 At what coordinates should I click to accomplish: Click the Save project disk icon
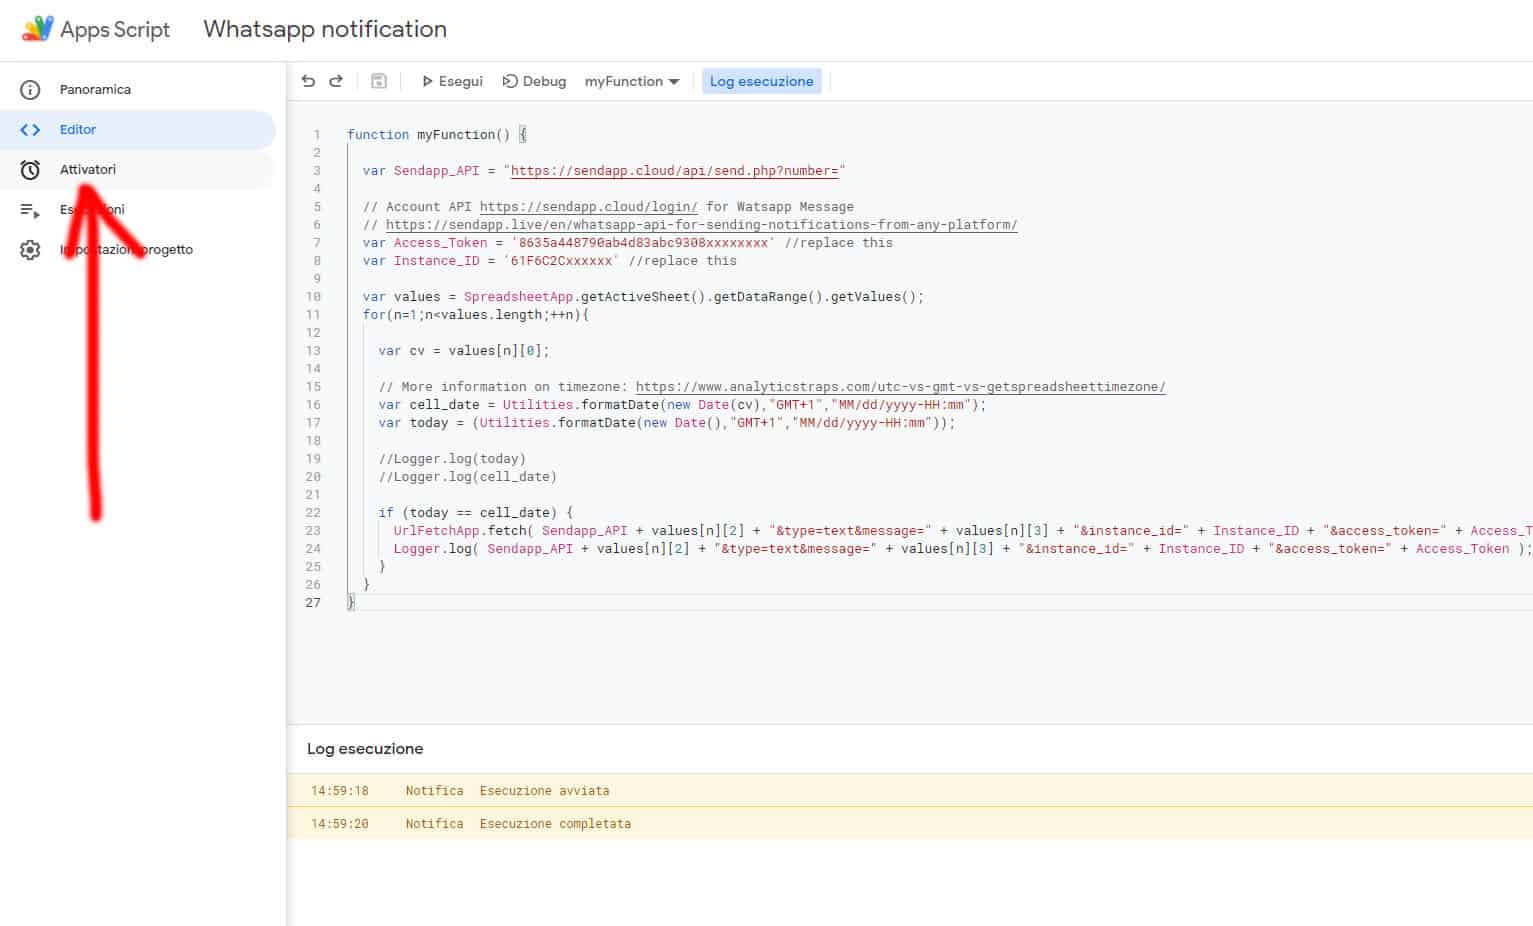pos(379,81)
